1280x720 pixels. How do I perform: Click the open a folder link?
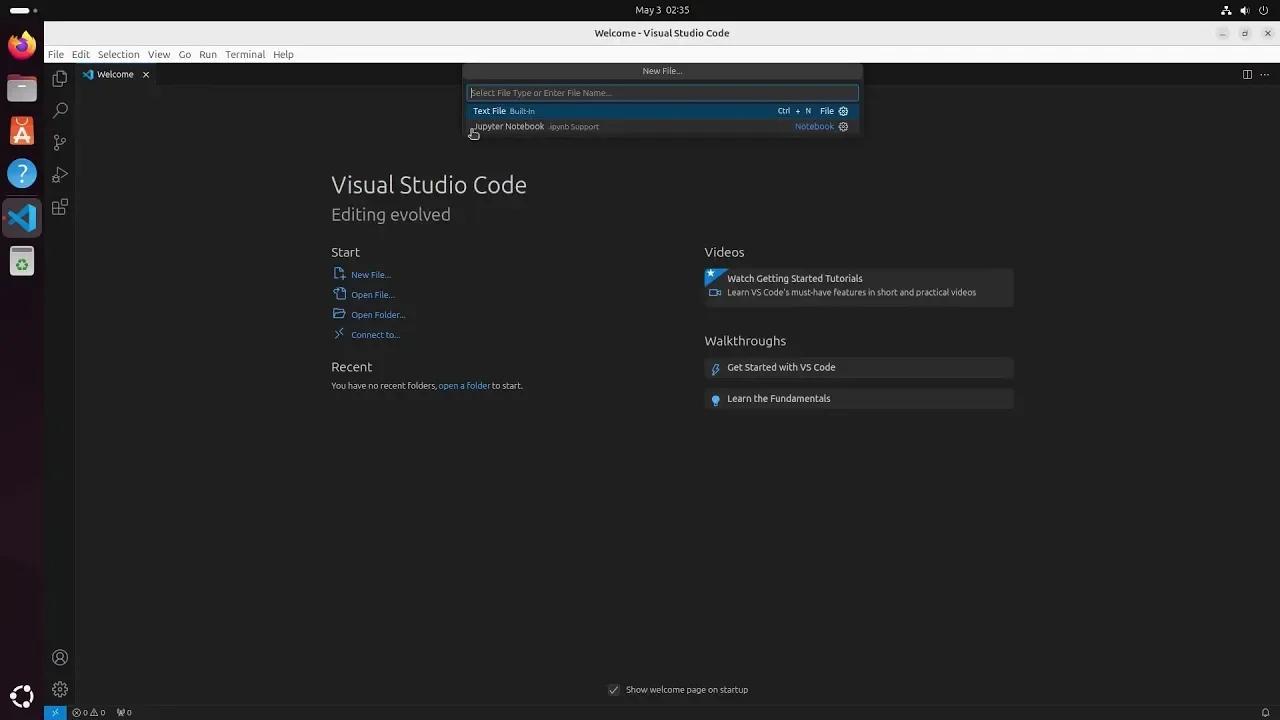(x=464, y=385)
